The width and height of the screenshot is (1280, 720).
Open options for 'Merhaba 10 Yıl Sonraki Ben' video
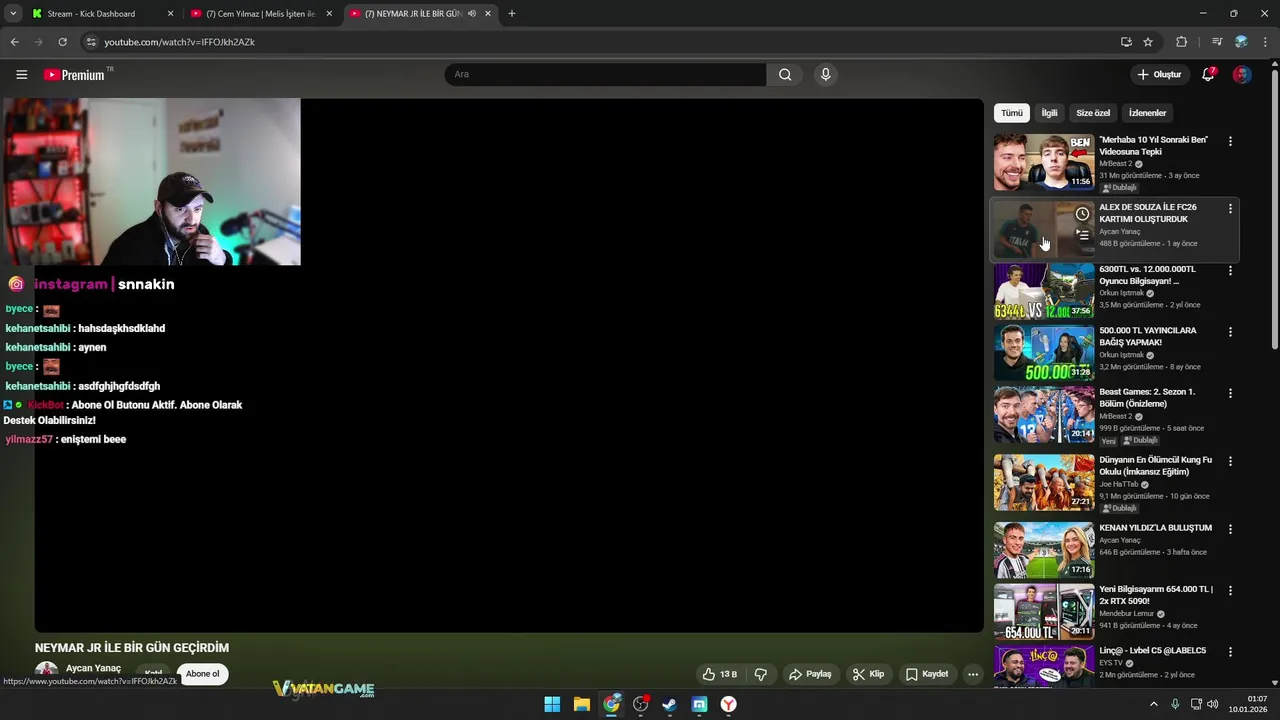pos(1230,141)
